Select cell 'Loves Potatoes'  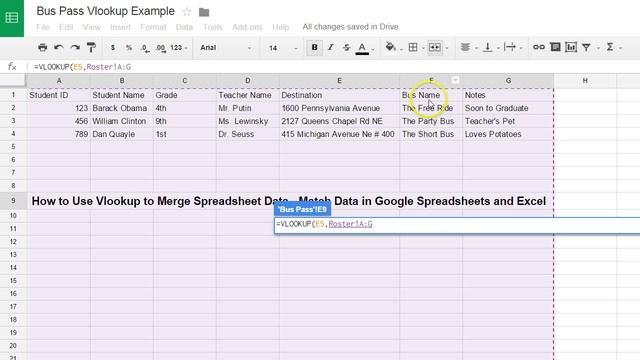[x=508, y=134]
